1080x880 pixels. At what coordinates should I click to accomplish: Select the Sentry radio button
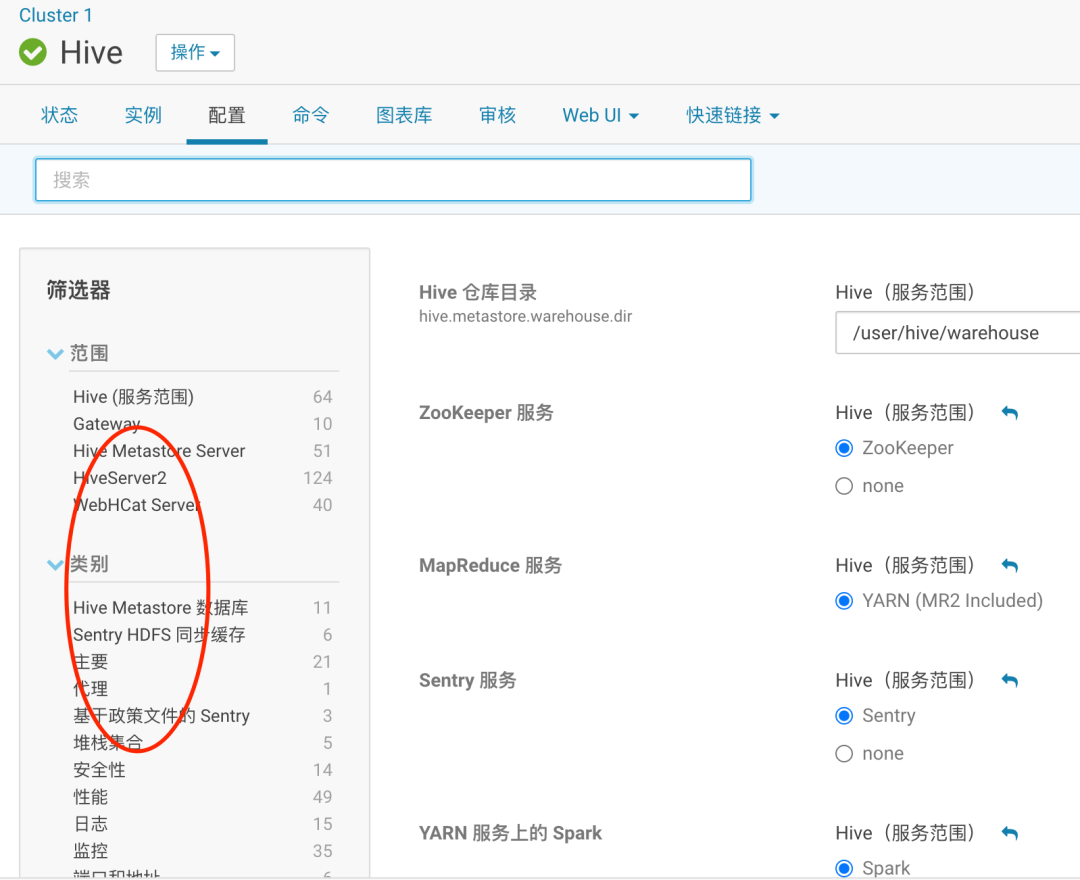click(x=844, y=715)
